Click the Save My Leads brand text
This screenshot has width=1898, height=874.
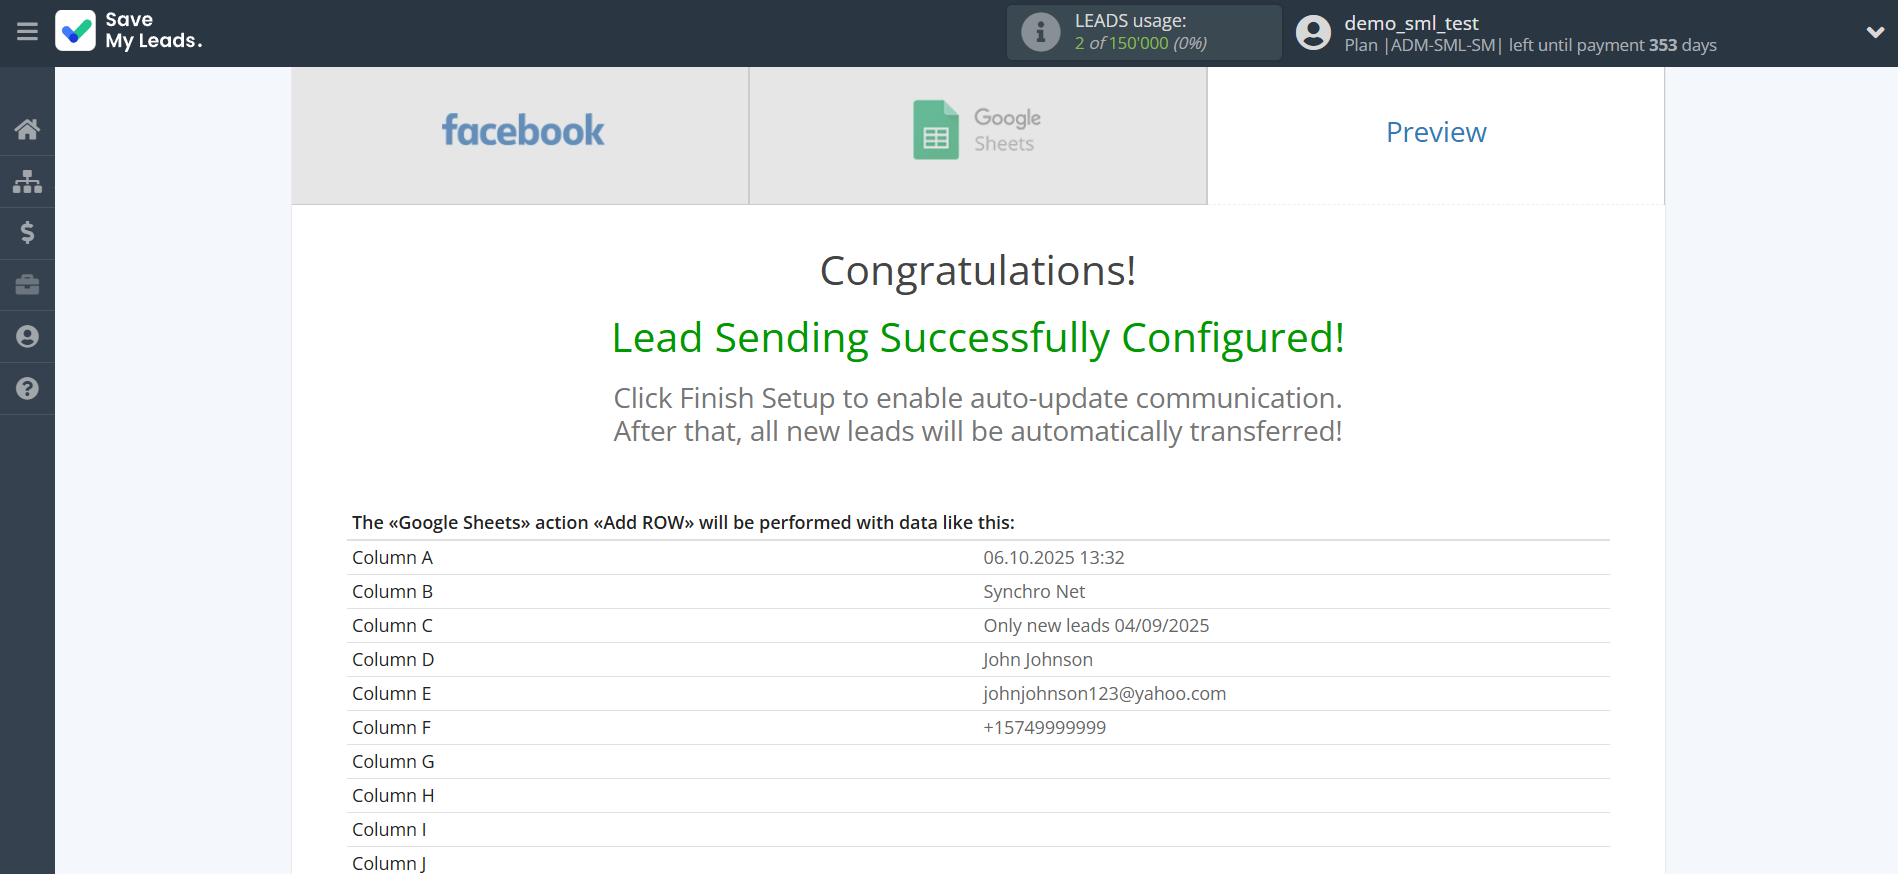pos(154,31)
